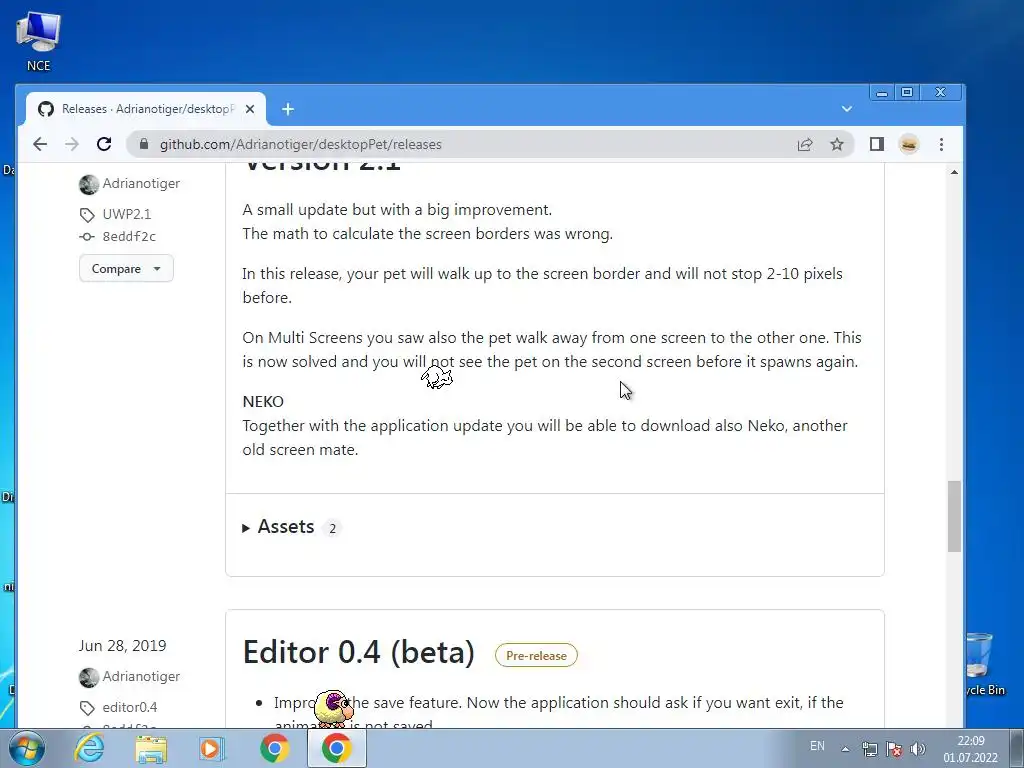Open the UWP2.1 tag link
The width and height of the screenshot is (1024, 768).
127,214
